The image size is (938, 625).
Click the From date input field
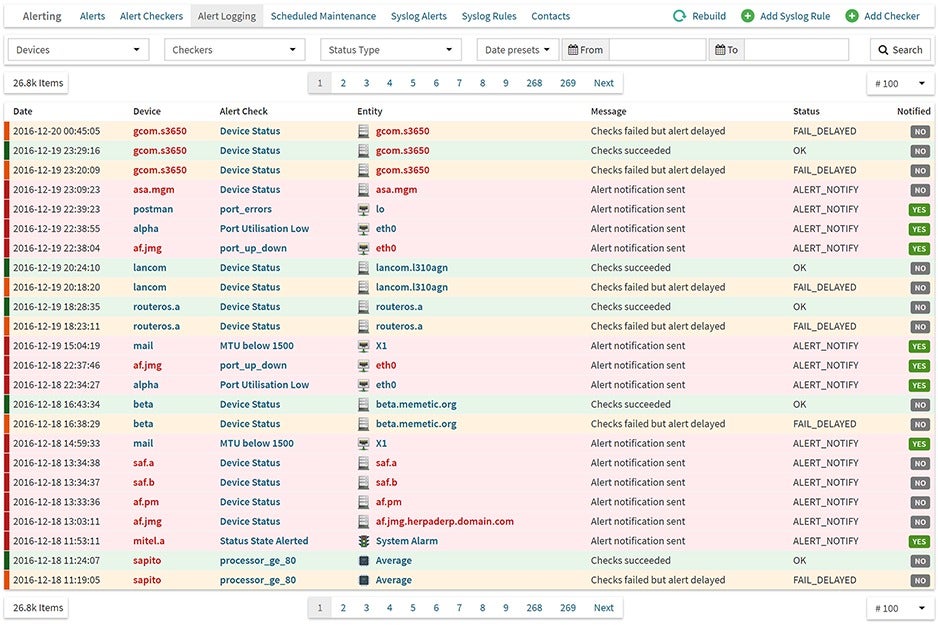click(657, 50)
